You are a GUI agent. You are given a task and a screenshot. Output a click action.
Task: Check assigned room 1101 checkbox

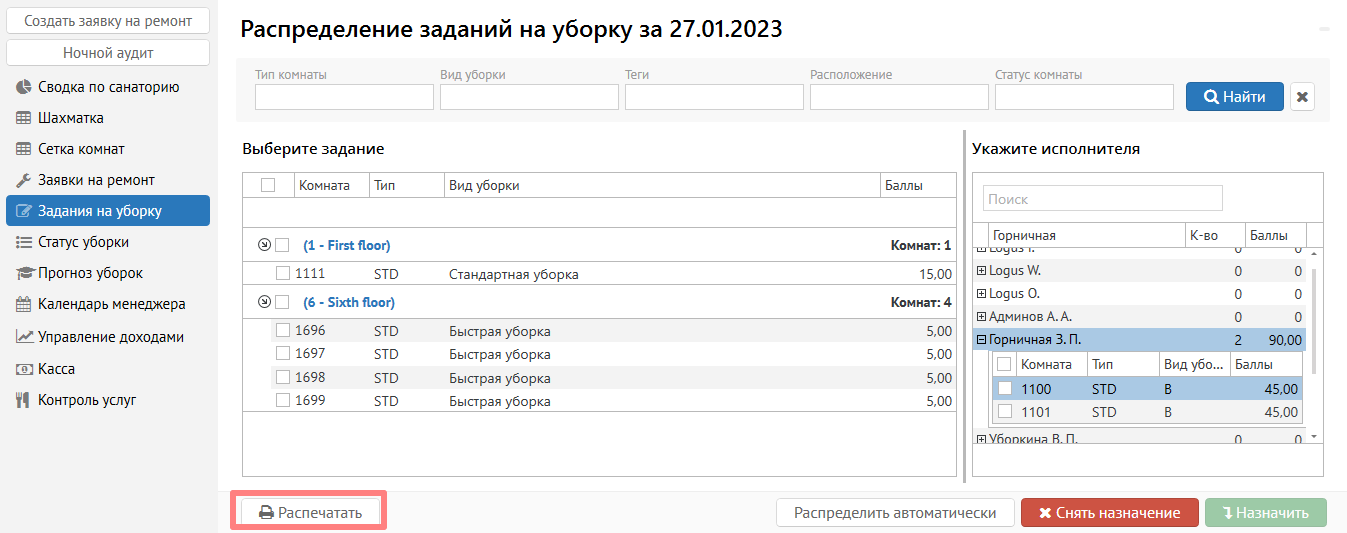(x=1005, y=411)
